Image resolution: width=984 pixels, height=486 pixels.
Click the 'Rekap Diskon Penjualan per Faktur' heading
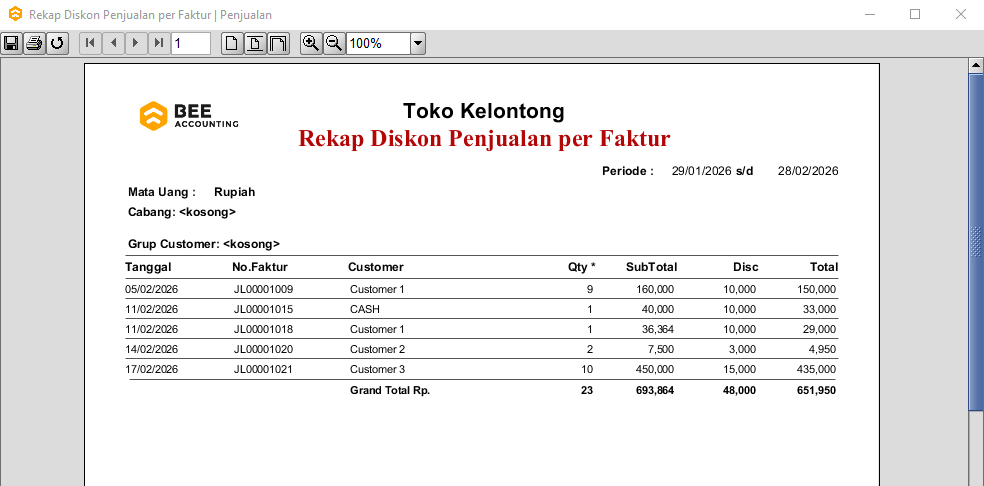(484, 138)
